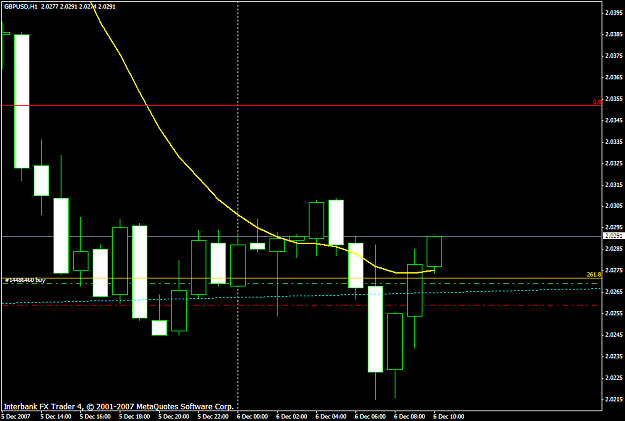The height and width of the screenshot is (421, 625).
Task: Click the 2.0265 price axis label
Action: 613,292
